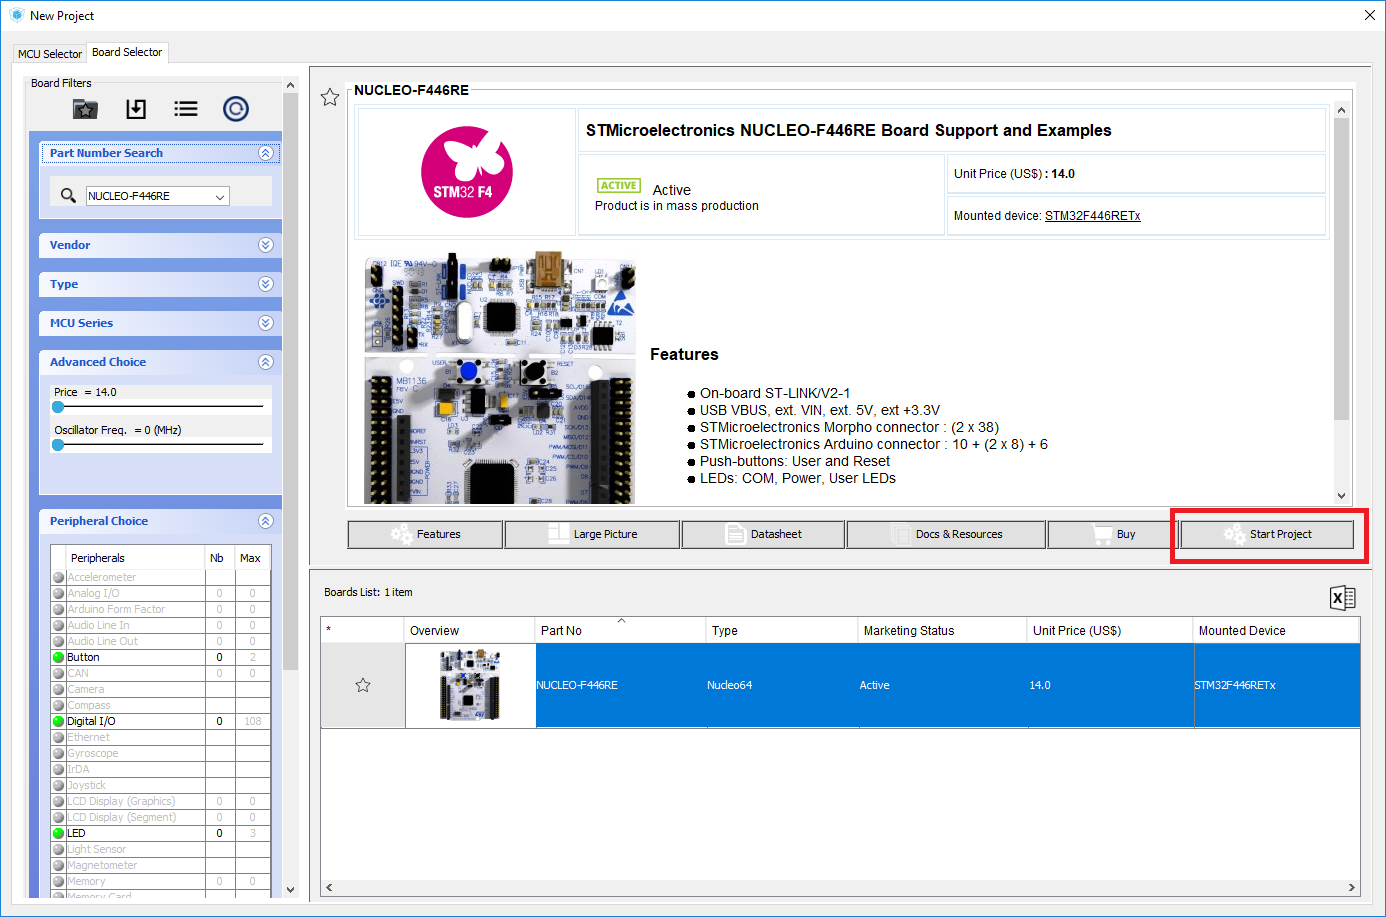Export boards list to Excel
The image size is (1386, 917).
click(1342, 597)
